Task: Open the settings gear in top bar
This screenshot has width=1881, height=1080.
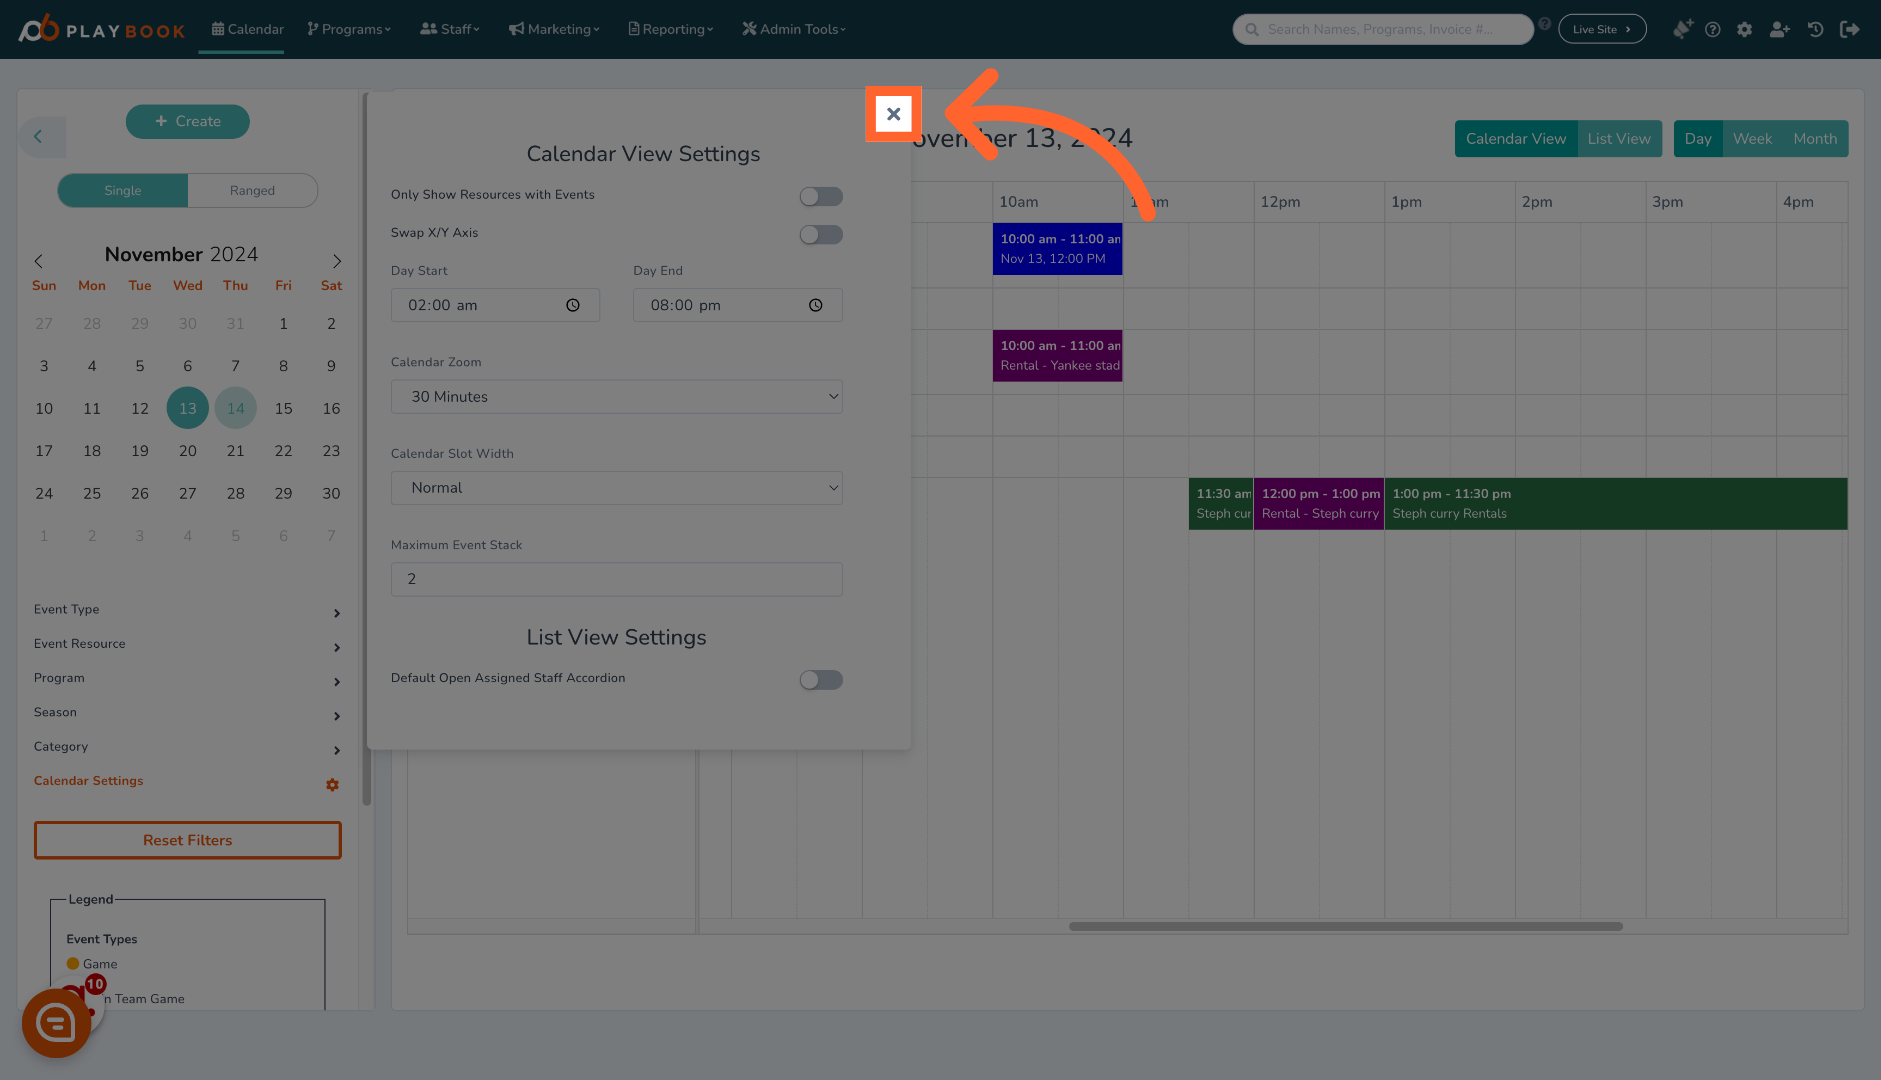Action: click(1744, 30)
